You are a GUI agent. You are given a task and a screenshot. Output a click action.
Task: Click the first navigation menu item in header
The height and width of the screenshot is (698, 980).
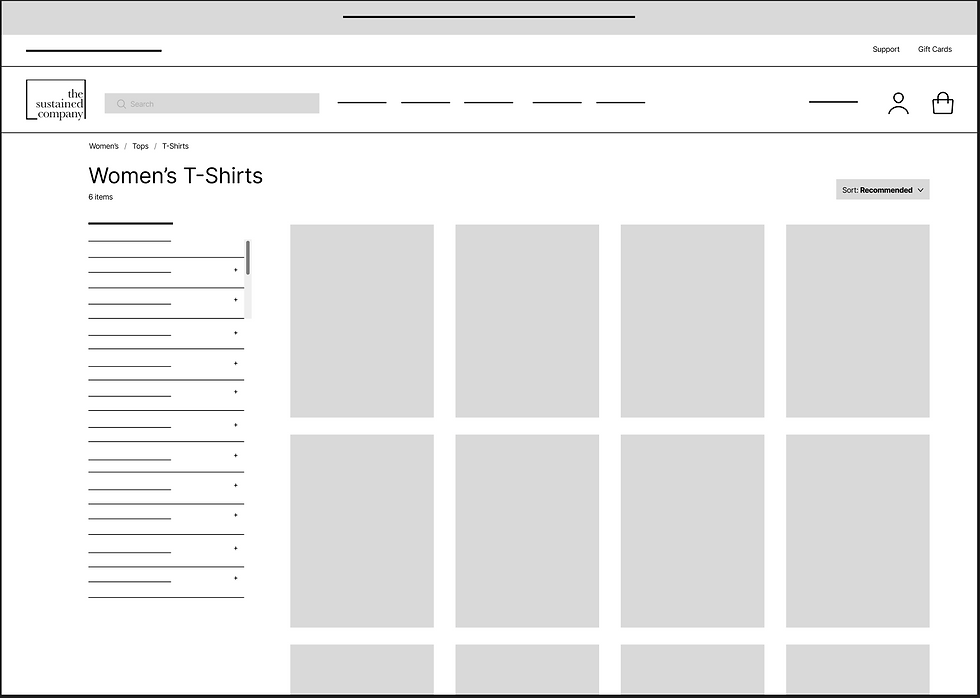tap(361, 101)
